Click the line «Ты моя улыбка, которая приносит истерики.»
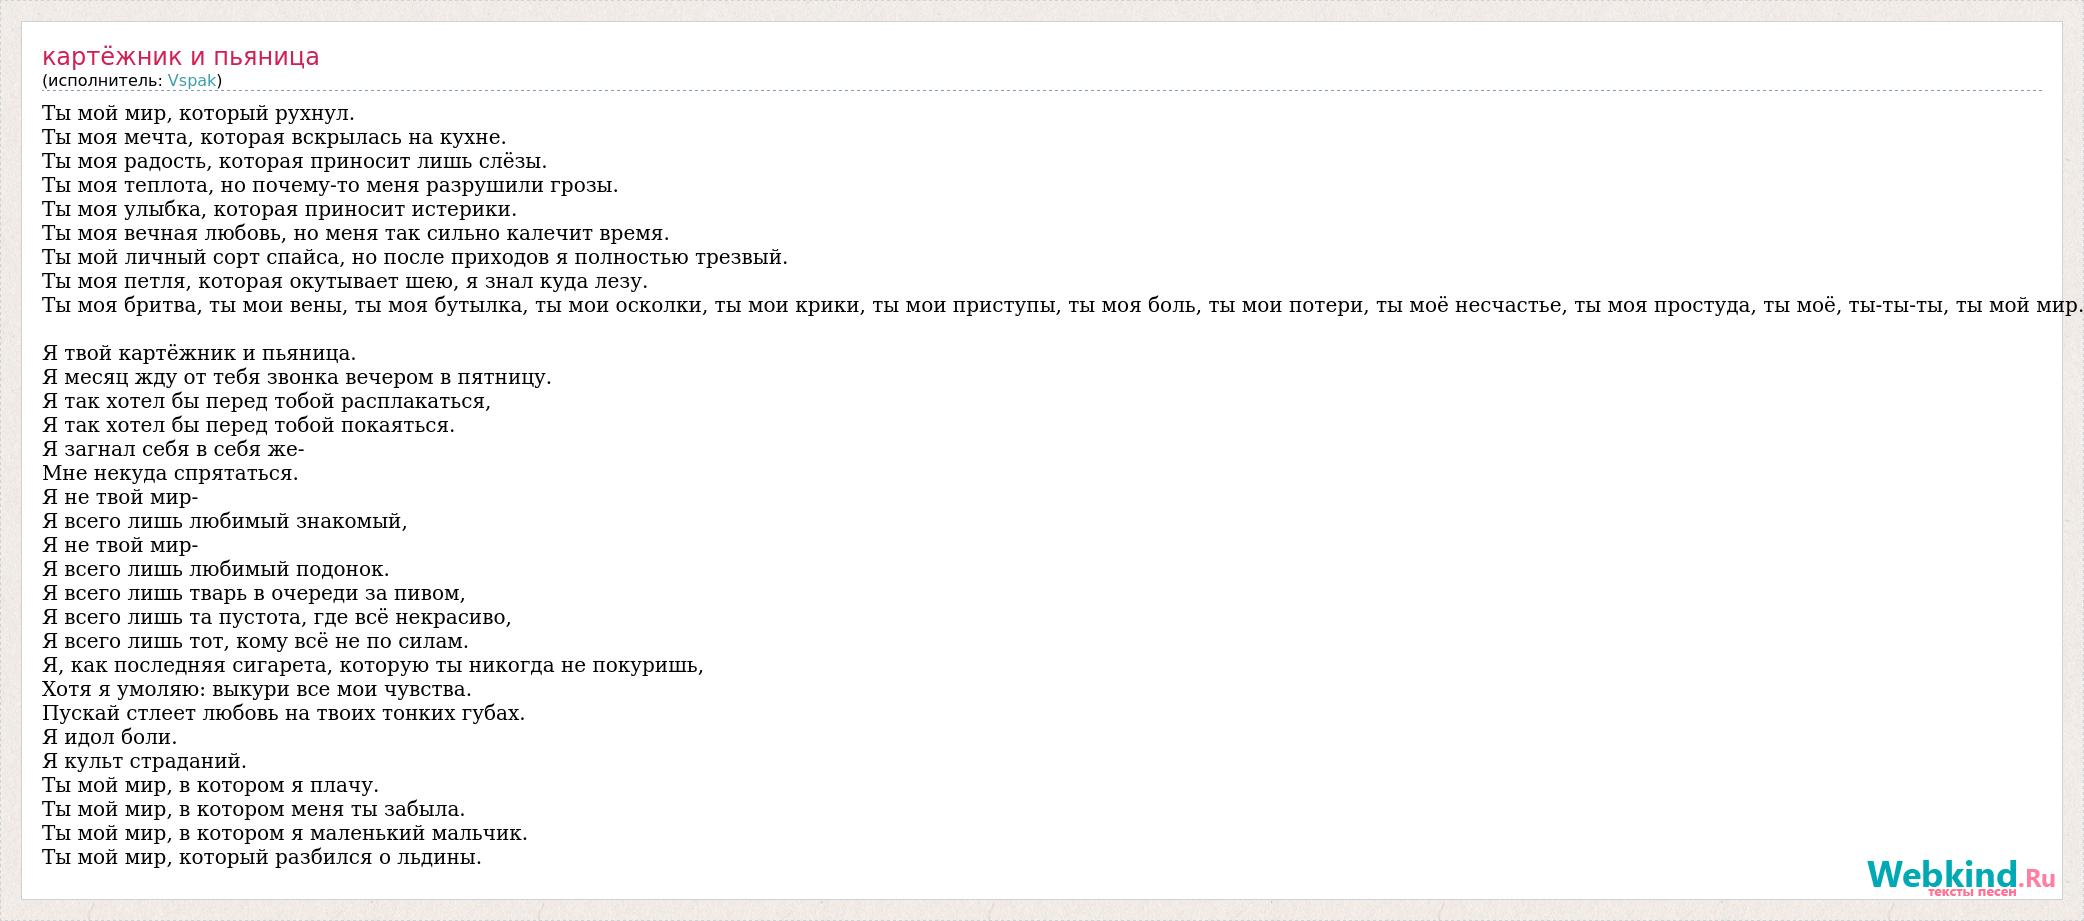Viewport: 2084px width, 921px height. (x=279, y=209)
